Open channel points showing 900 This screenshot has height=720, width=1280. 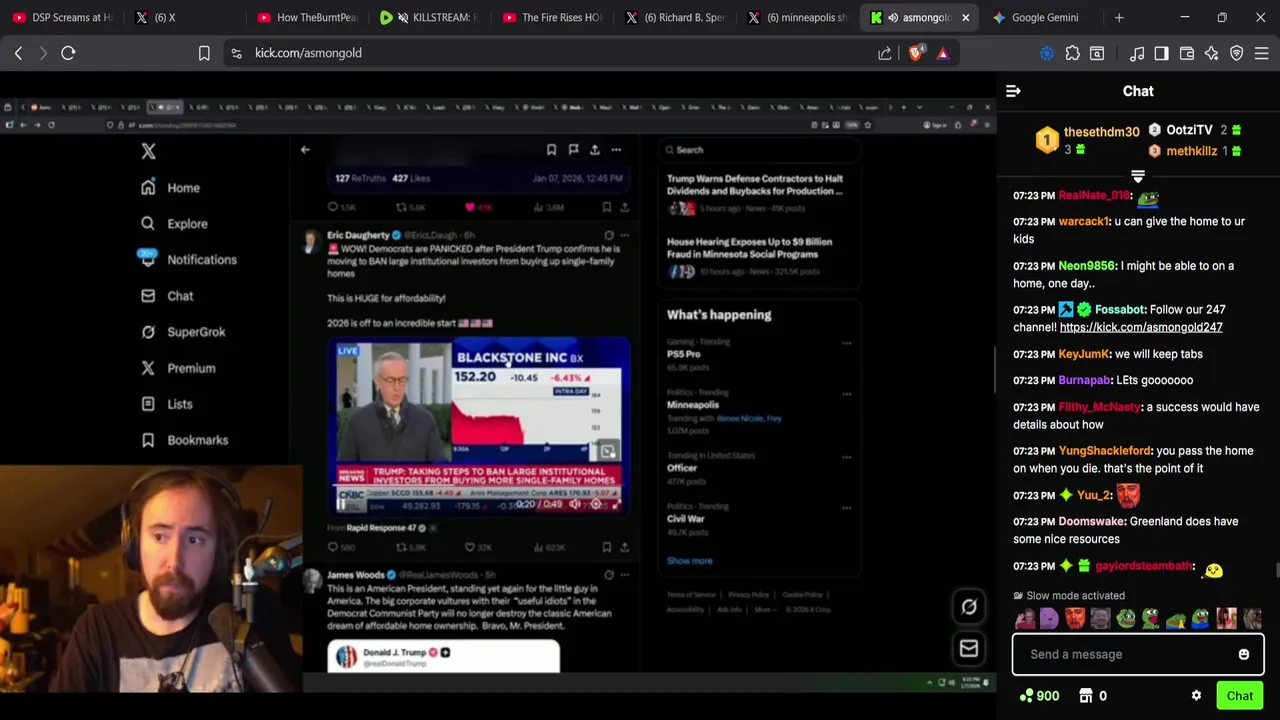click(x=1039, y=696)
